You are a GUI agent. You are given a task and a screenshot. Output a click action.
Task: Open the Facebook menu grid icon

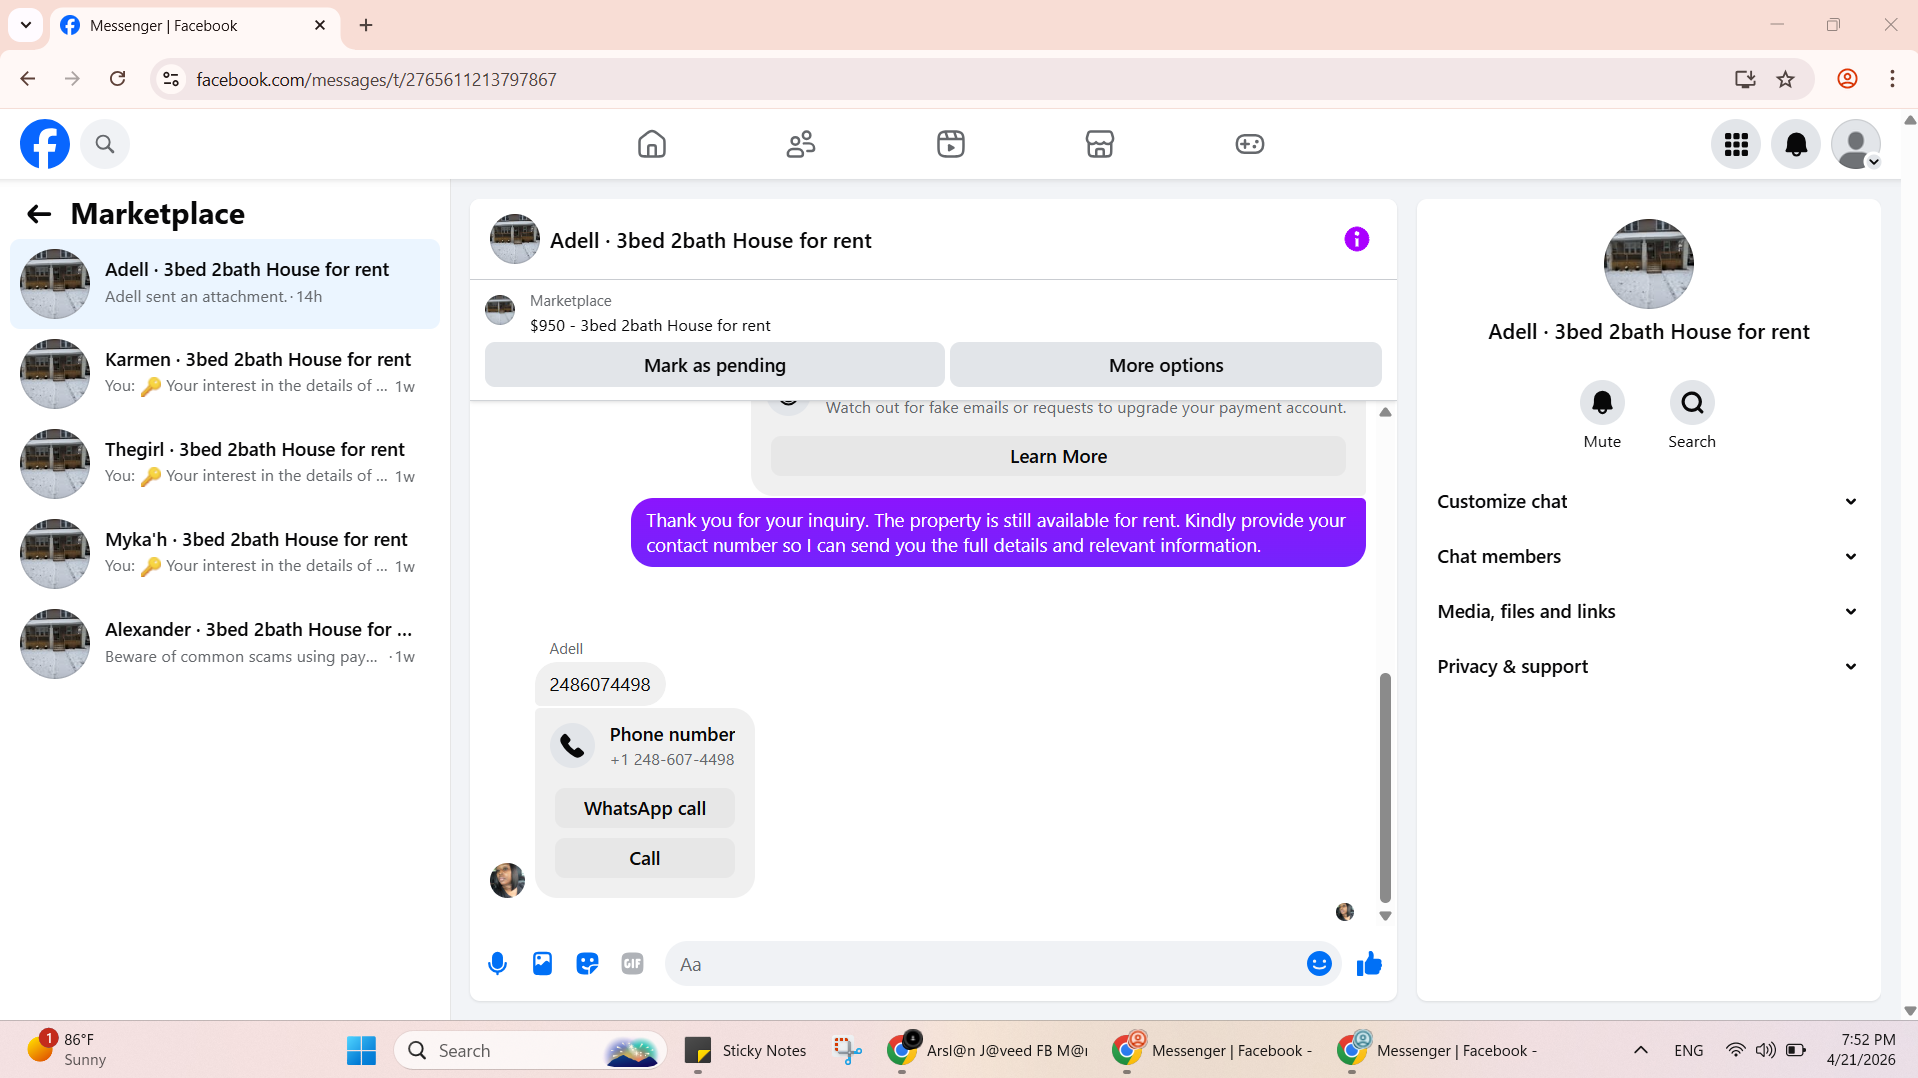(x=1736, y=145)
